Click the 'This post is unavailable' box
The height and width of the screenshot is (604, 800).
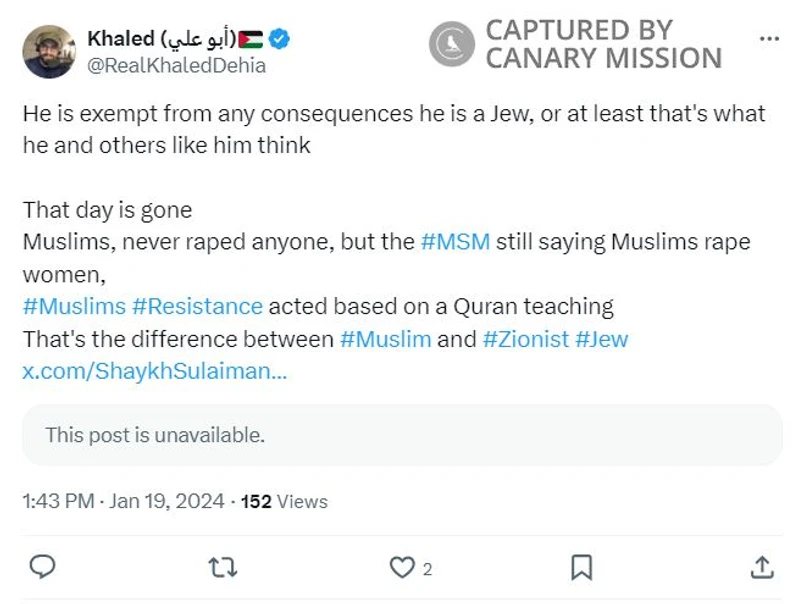[402, 435]
